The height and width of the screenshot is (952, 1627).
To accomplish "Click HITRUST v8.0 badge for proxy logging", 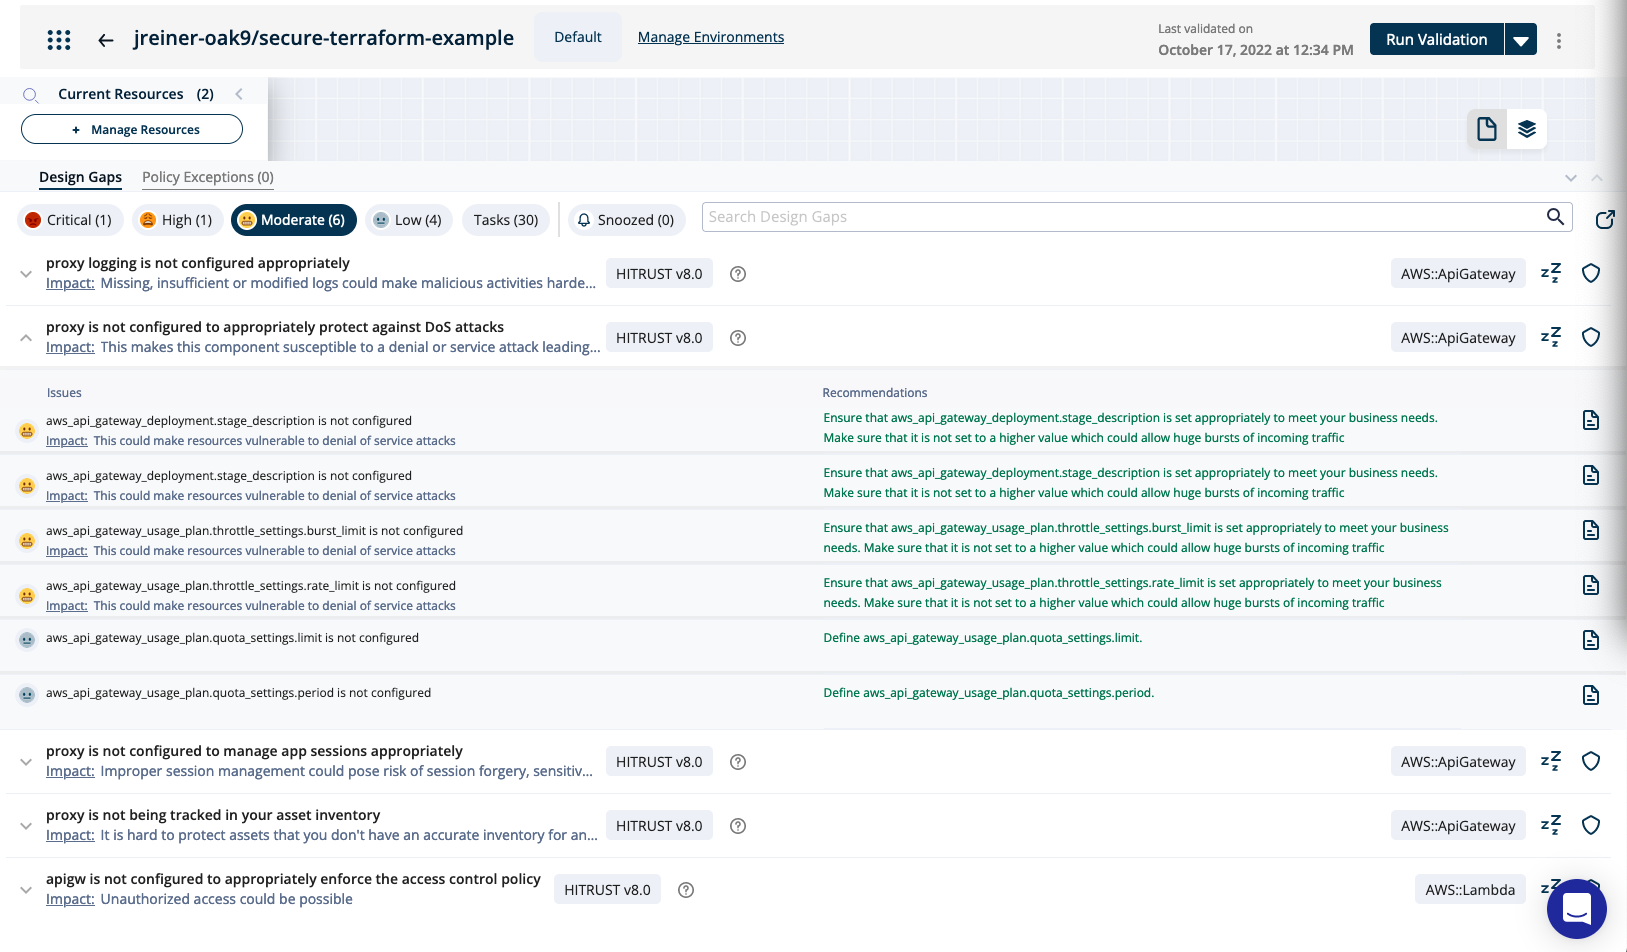I will (659, 274).
